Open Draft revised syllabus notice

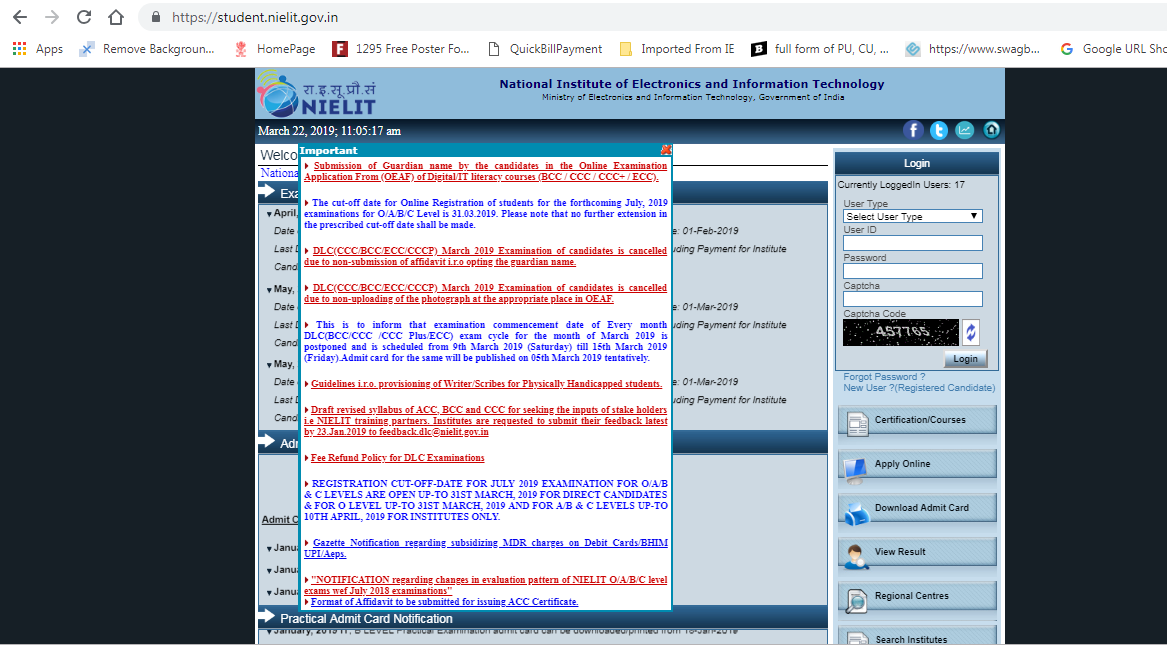pos(485,420)
